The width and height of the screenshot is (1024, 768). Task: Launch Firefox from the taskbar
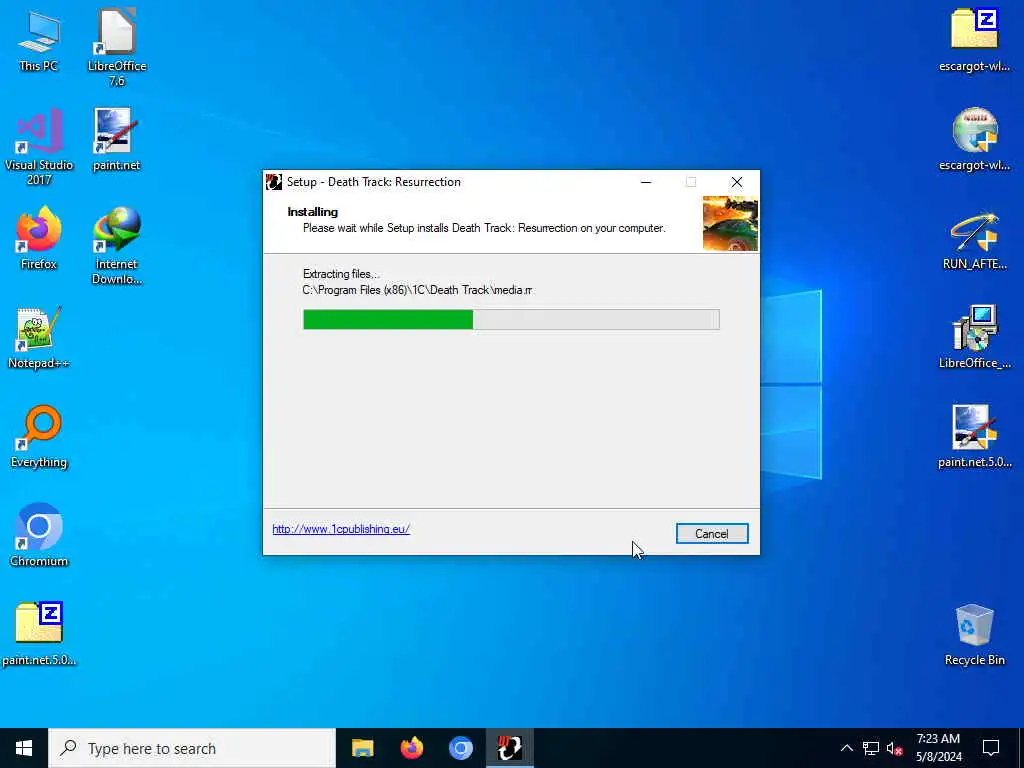pos(411,748)
